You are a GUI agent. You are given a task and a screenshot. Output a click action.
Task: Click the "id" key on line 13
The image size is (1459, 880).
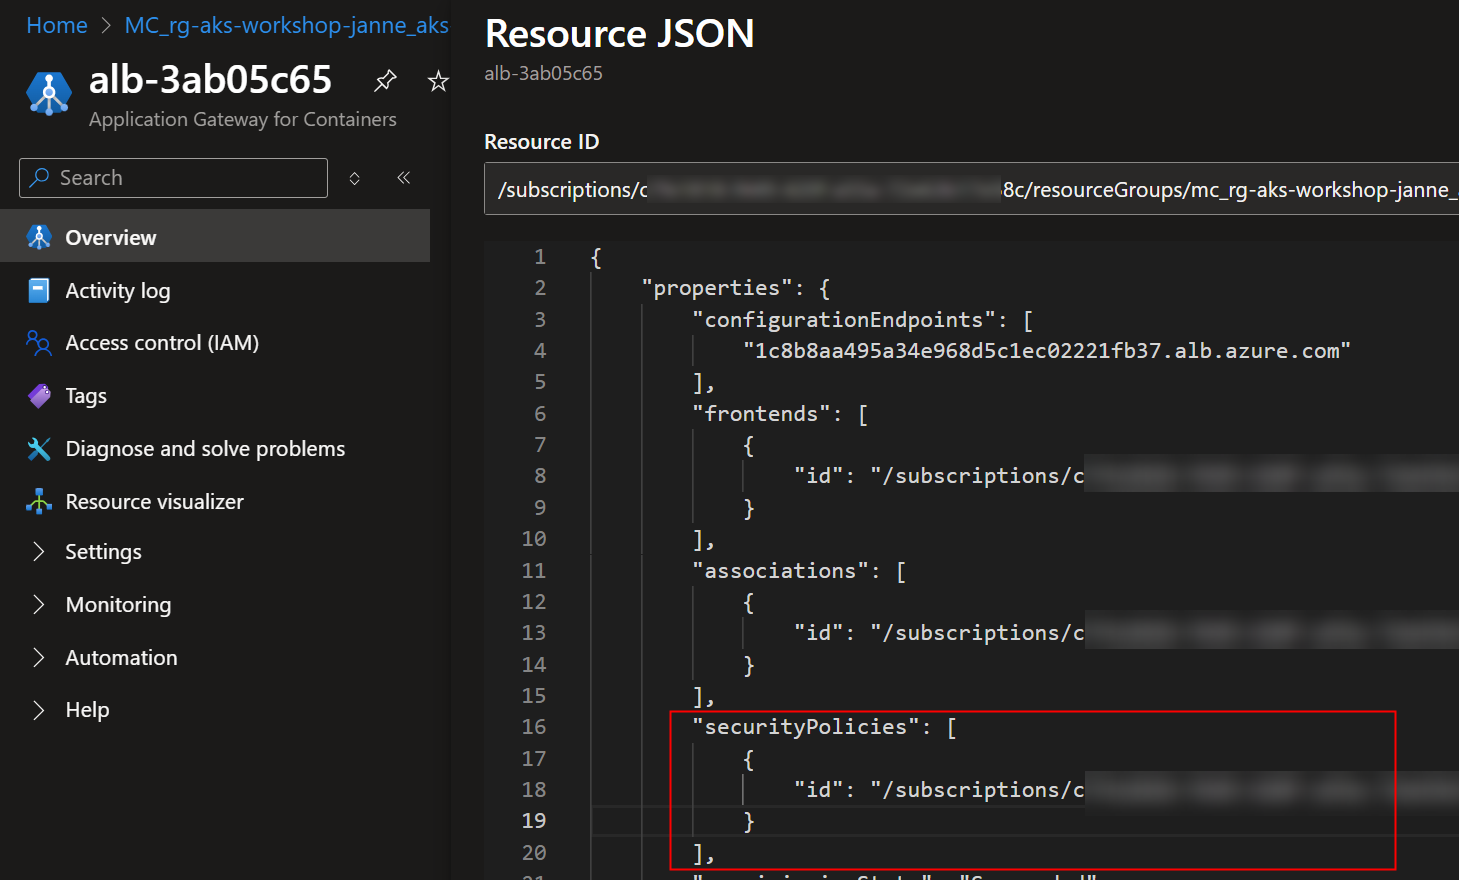click(819, 633)
